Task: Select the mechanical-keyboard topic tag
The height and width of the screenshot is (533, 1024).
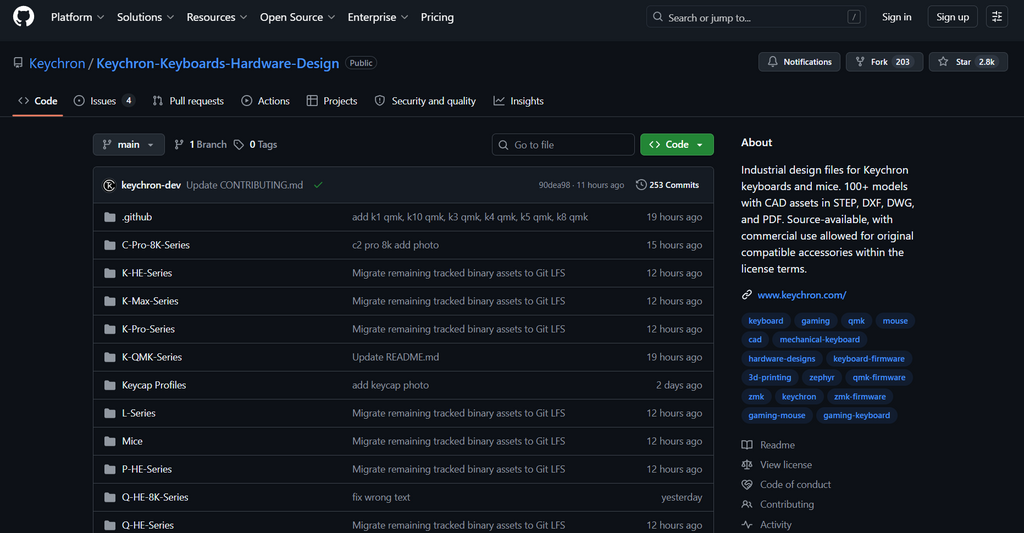Action: tap(819, 340)
